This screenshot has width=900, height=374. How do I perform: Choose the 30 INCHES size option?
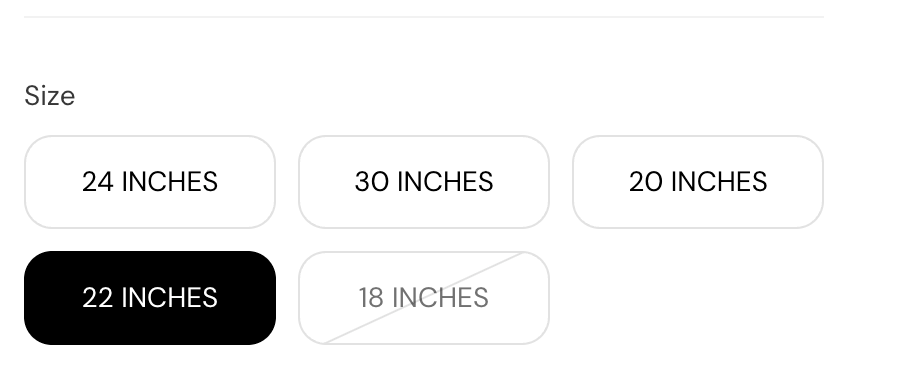point(424,182)
